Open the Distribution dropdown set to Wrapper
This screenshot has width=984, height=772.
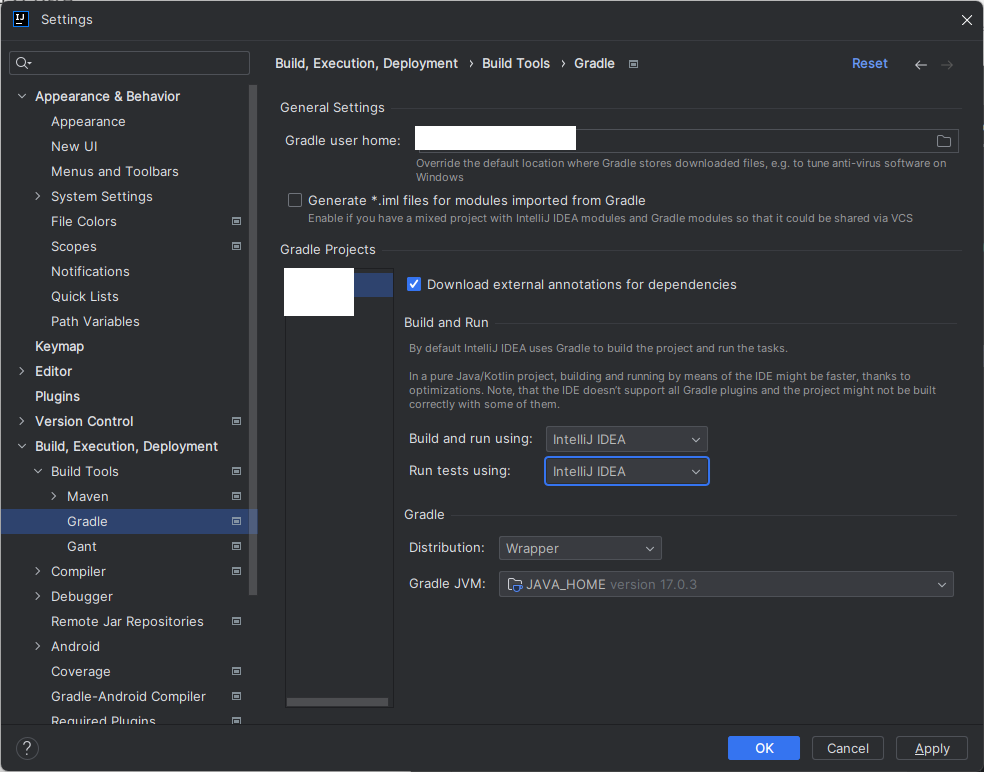(580, 549)
